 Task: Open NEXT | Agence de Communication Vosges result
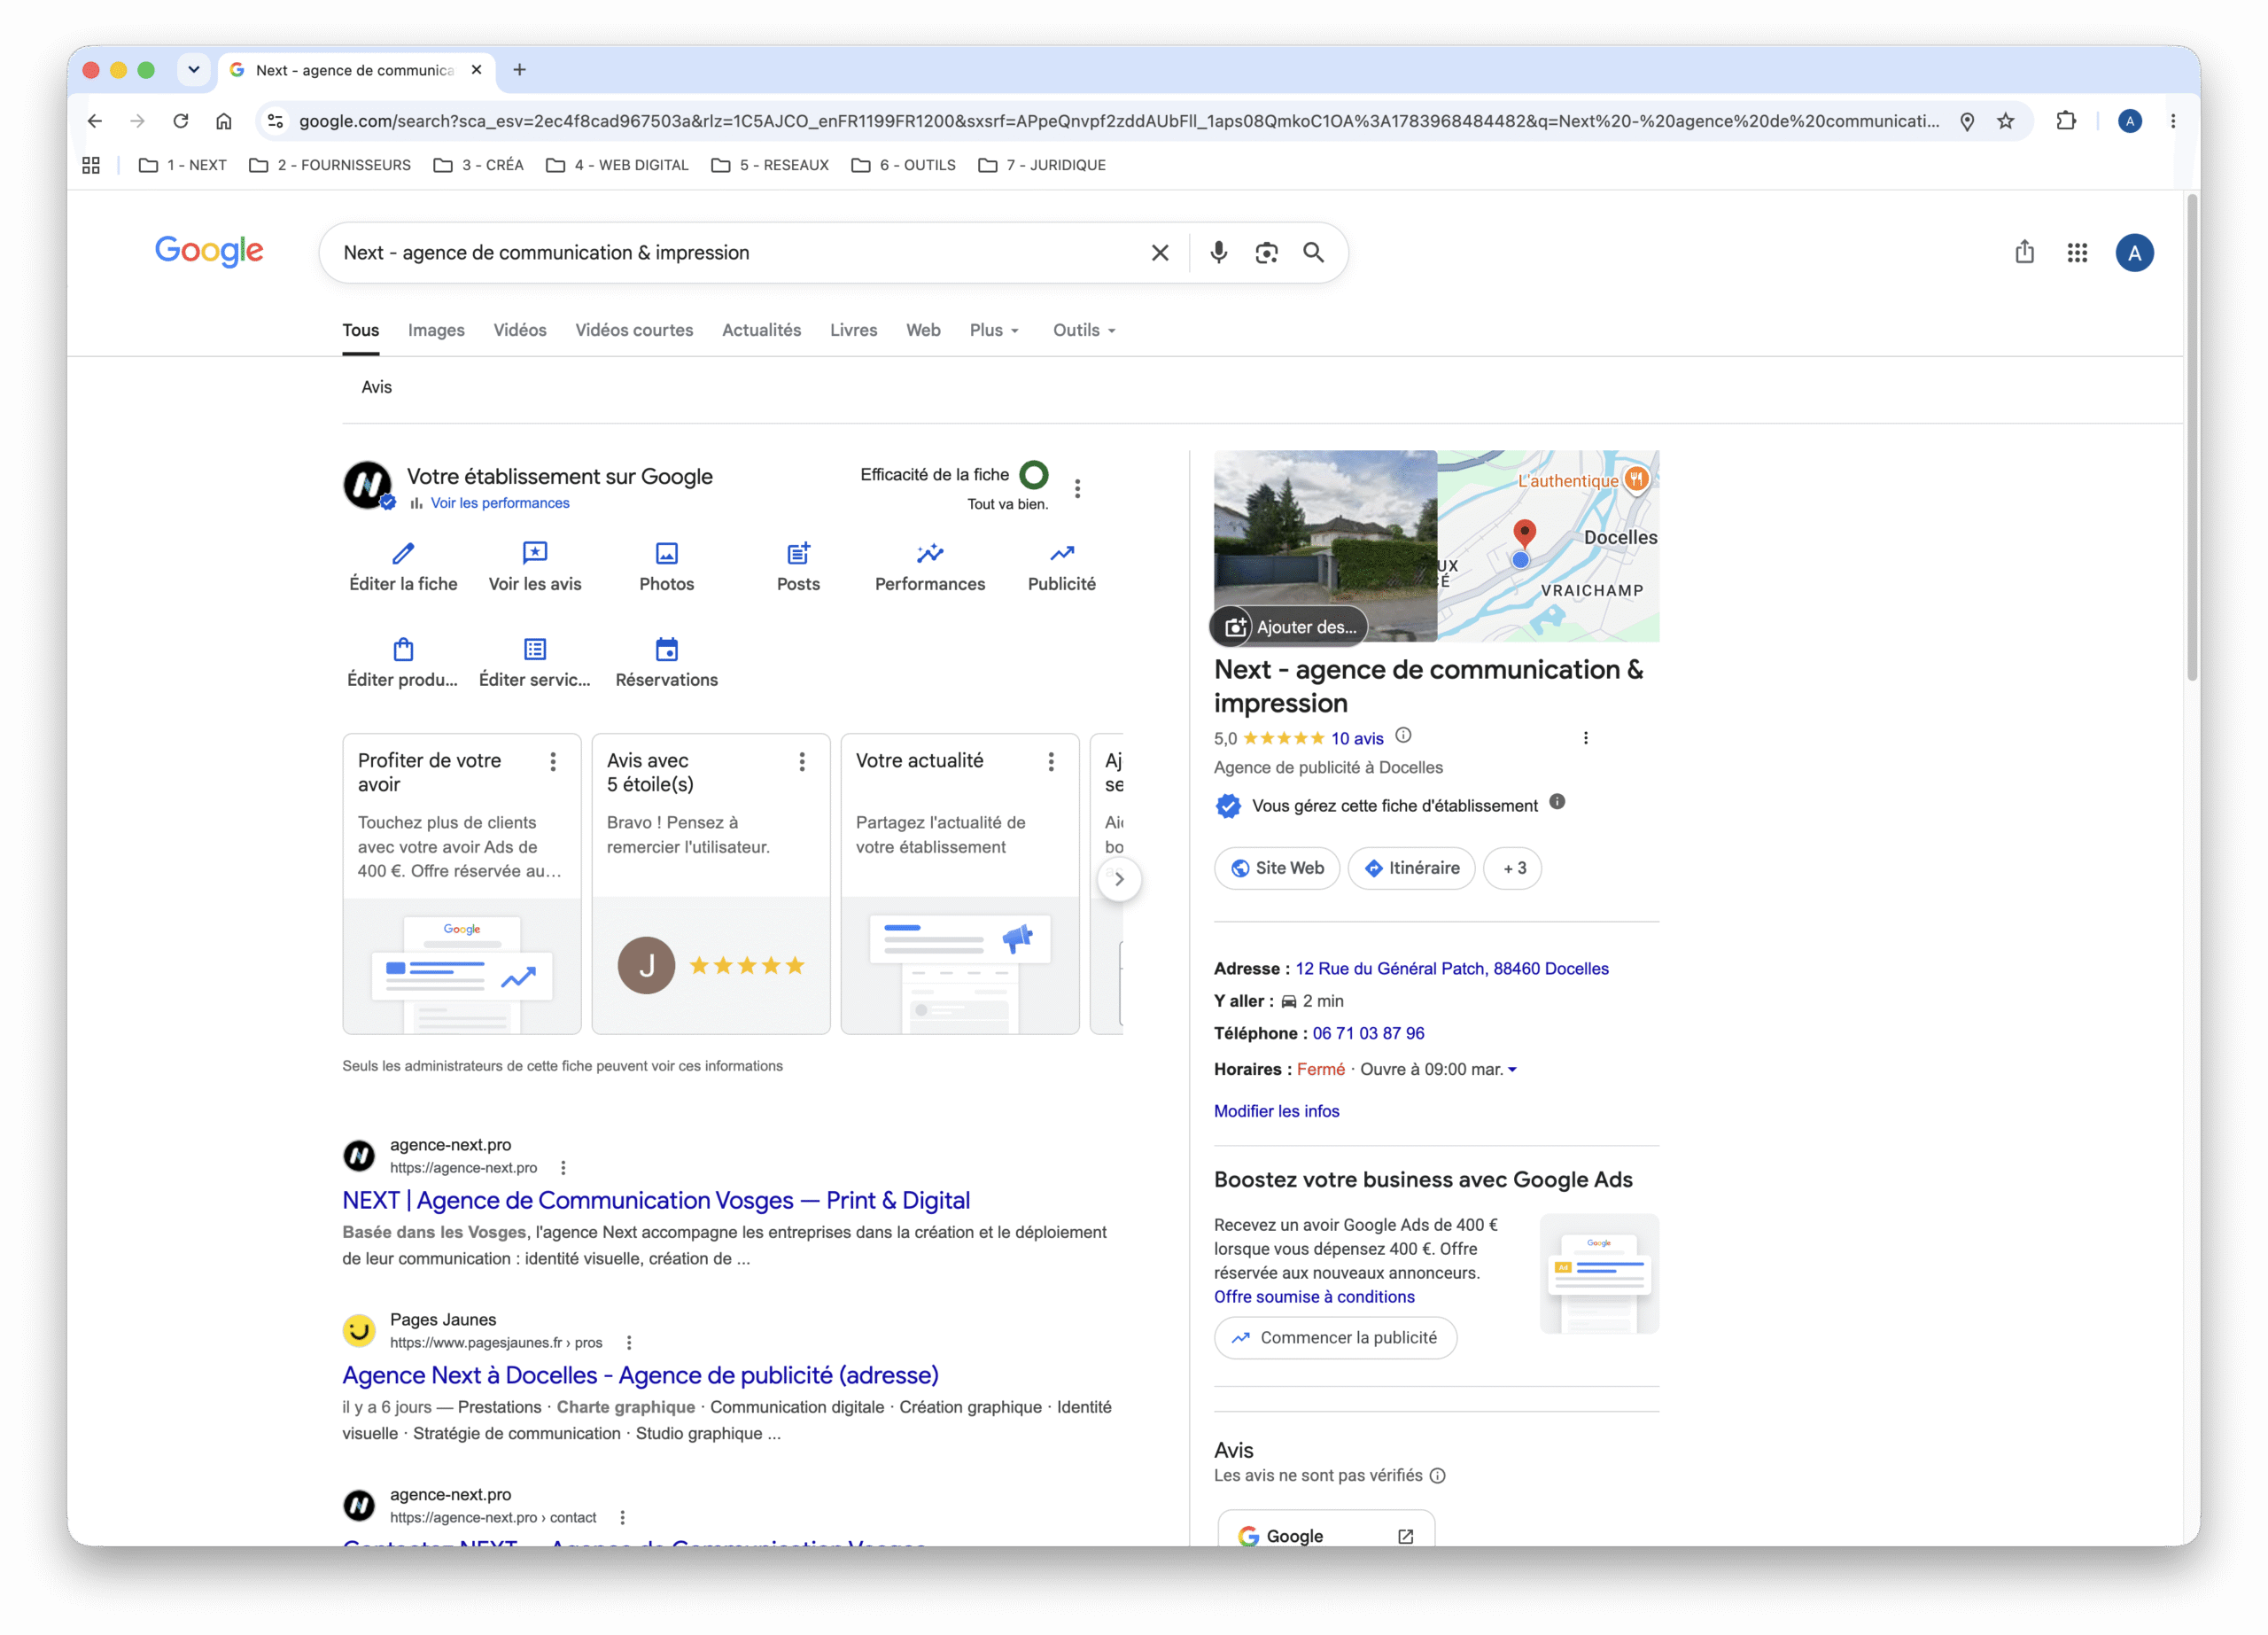(x=656, y=1200)
